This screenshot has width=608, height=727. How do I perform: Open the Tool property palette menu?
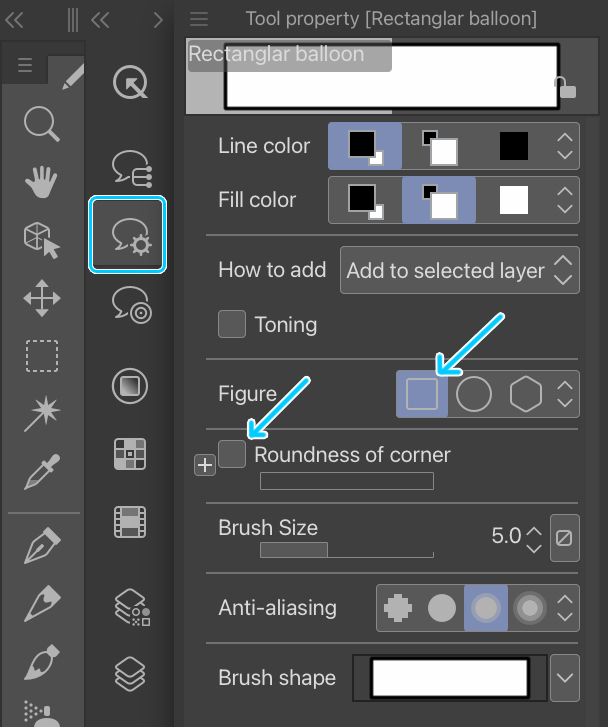199,19
